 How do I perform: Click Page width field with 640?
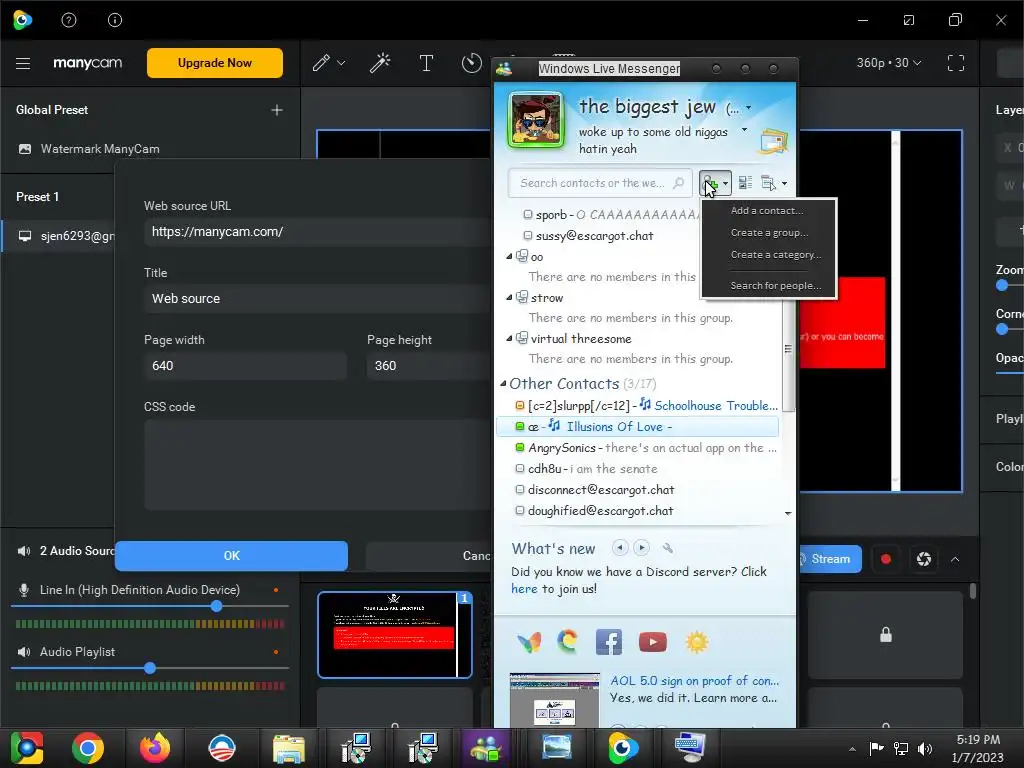(x=245, y=366)
